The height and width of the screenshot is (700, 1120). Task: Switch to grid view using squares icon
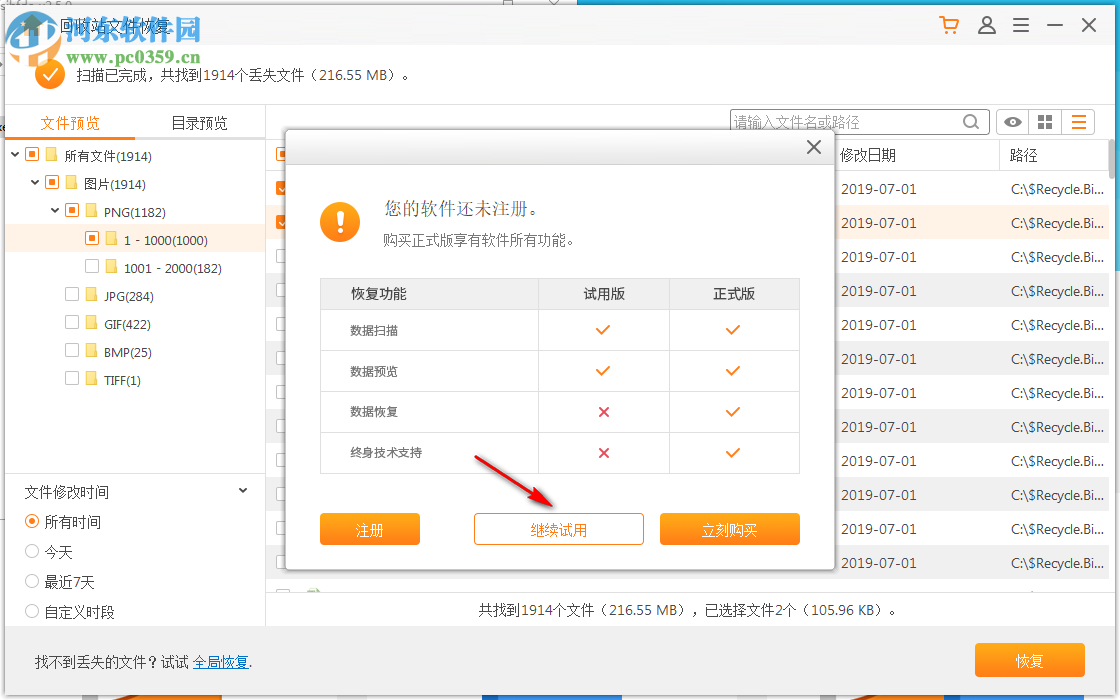pos(1045,121)
